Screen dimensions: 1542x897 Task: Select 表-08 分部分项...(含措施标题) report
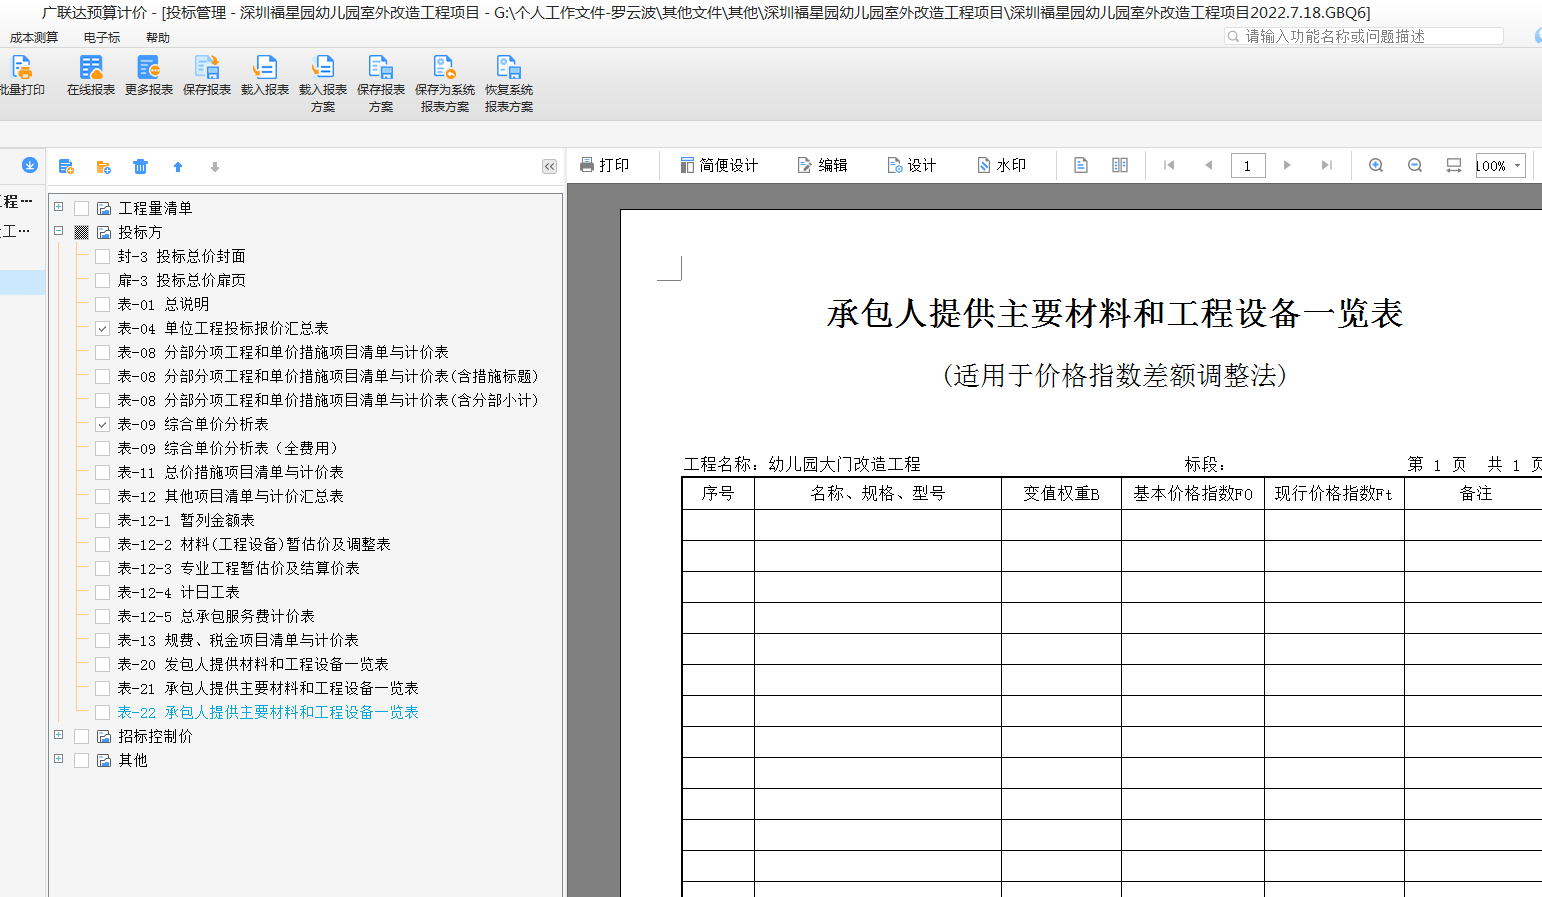click(x=328, y=376)
